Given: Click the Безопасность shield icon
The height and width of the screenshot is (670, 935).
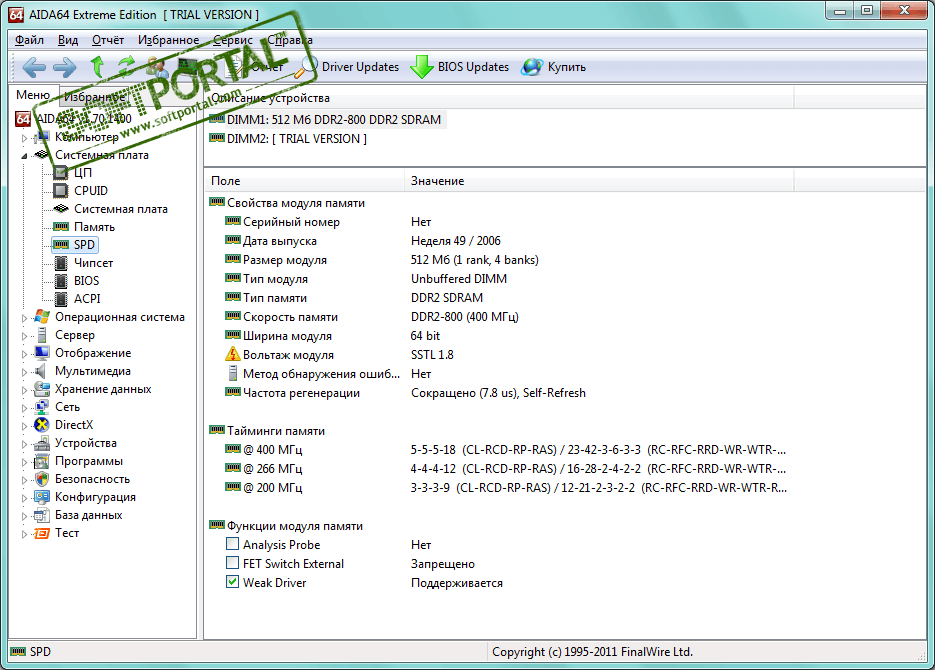Looking at the screenshot, I should click(42, 479).
